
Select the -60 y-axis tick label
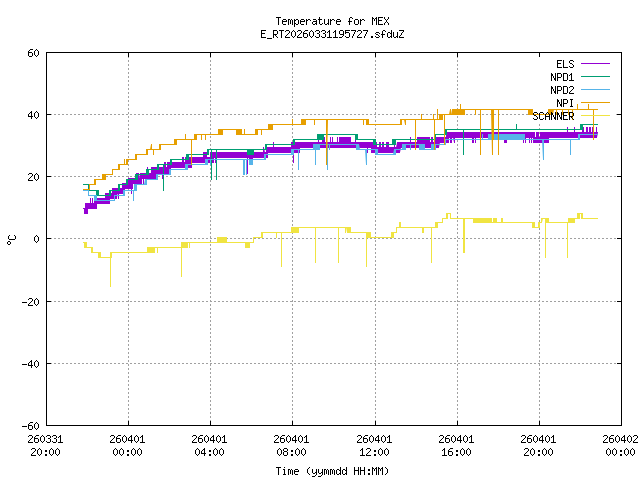click(30, 425)
